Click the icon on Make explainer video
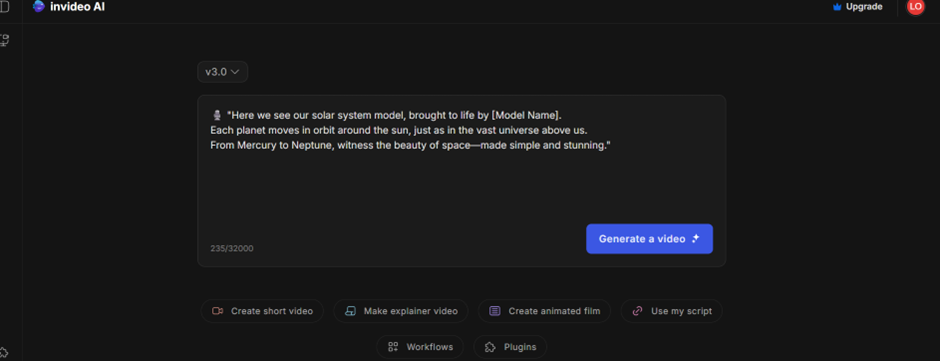Image resolution: width=940 pixels, height=361 pixels. point(350,311)
